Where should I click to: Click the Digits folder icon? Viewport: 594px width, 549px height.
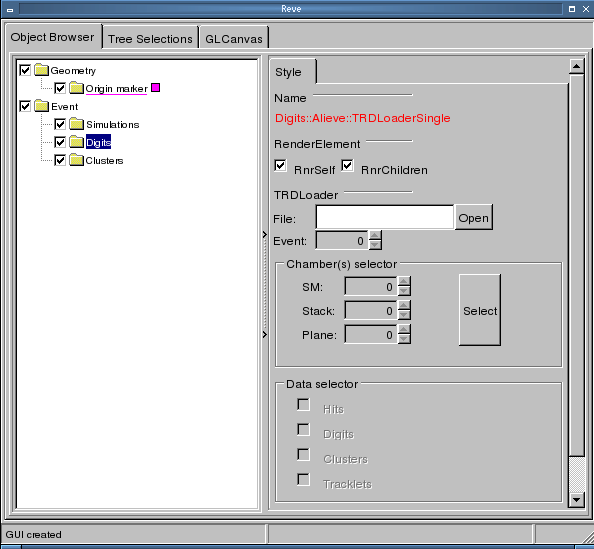tap(77, 142)
